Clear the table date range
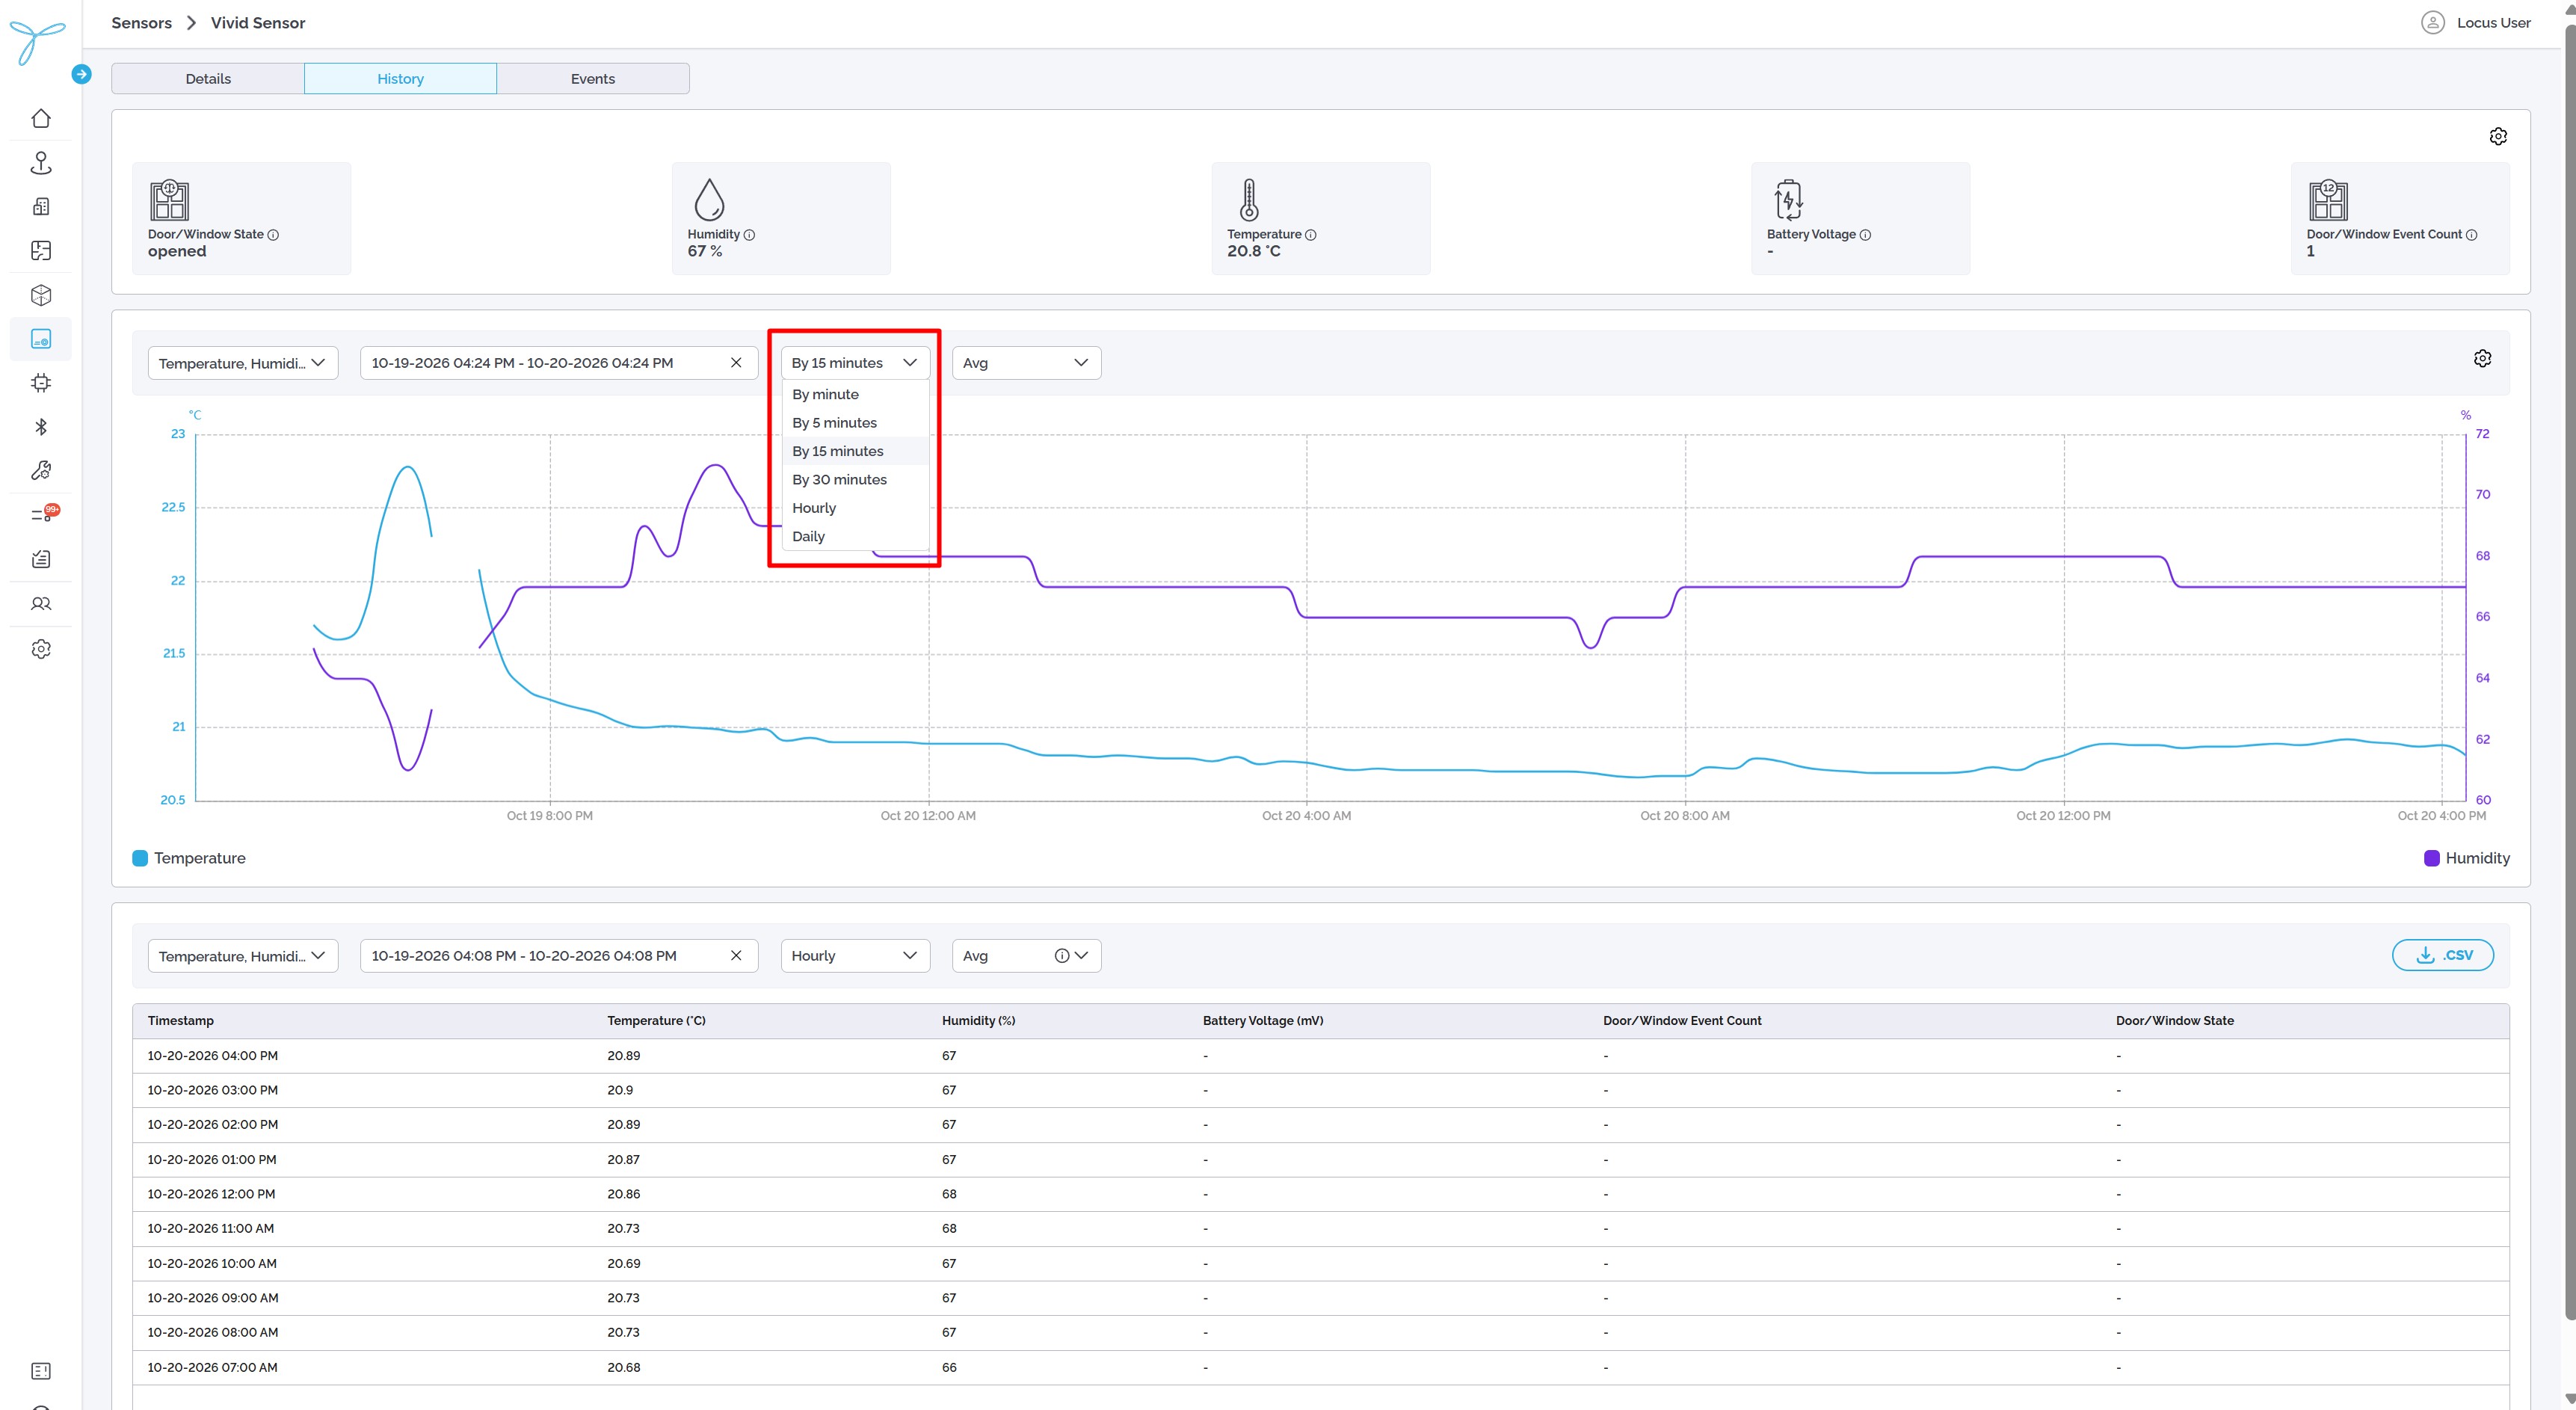 tap(736, 955)
